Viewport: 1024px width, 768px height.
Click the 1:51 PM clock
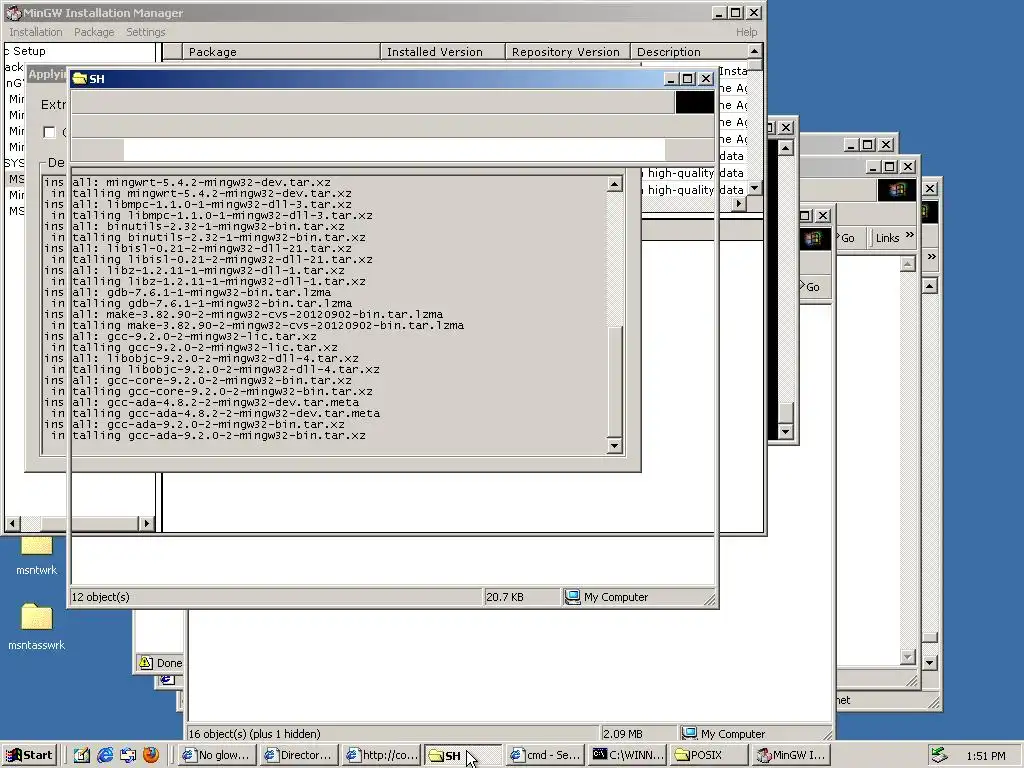click(986, 756)
